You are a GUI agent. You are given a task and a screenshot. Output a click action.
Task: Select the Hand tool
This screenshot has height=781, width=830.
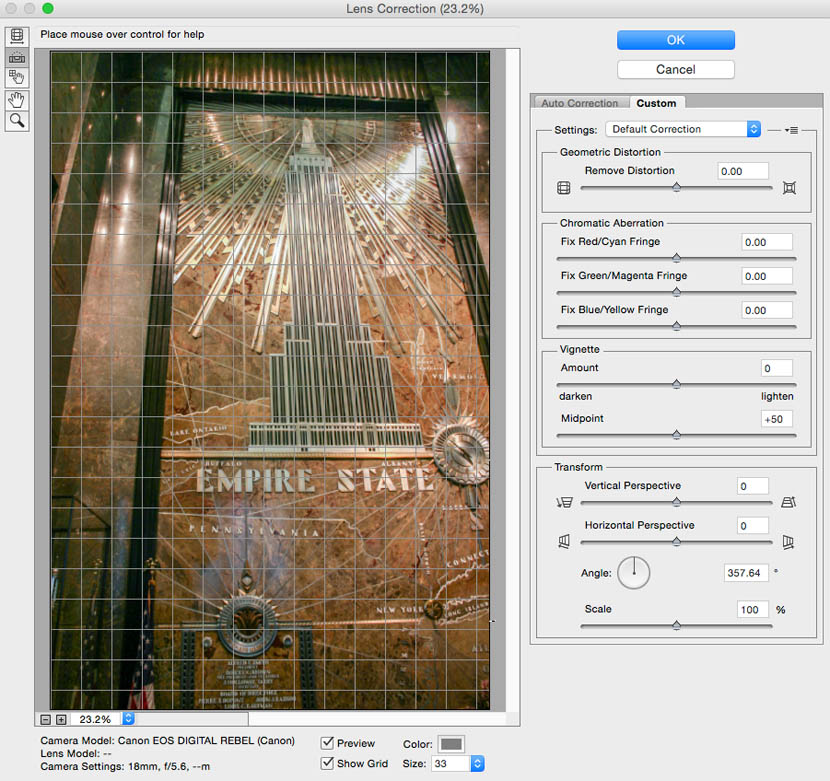(17, 100)
